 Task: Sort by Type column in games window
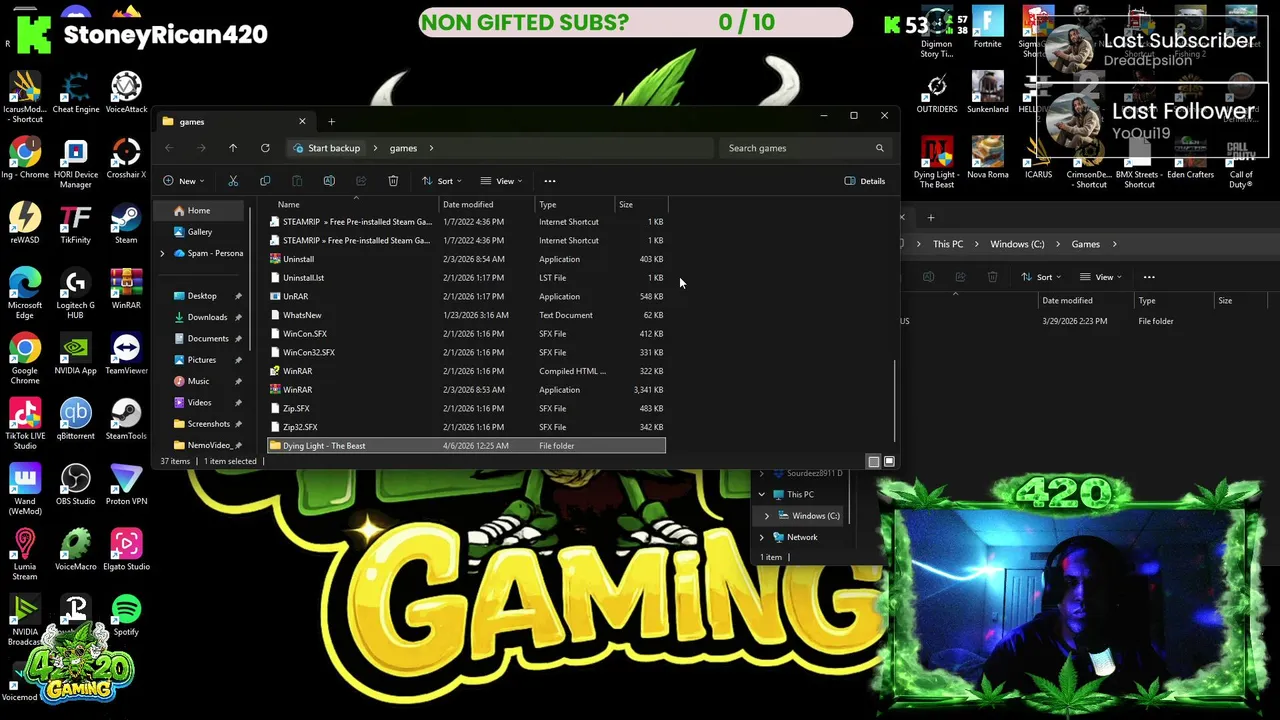[575, 204]
